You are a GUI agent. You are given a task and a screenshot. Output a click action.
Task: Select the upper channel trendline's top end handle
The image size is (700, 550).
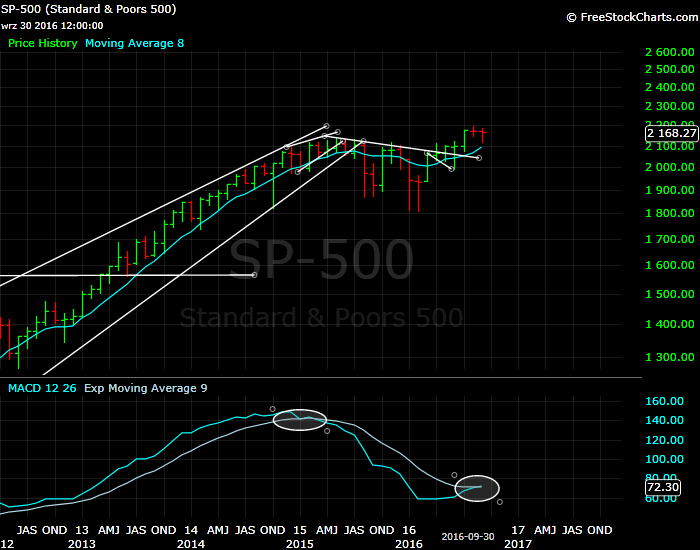326,126
